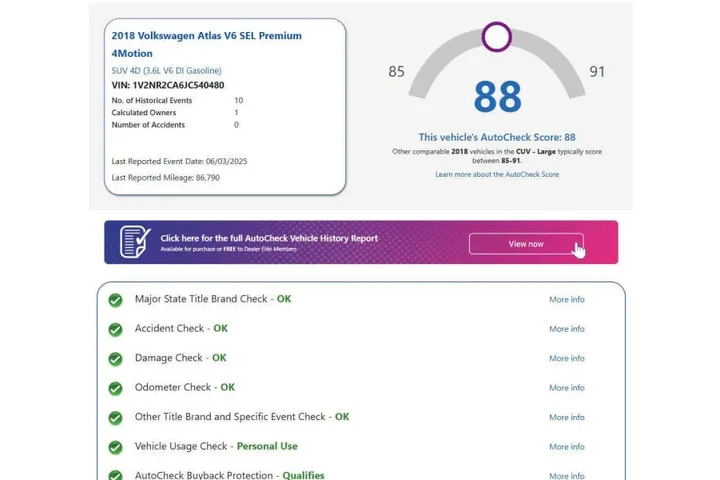The height and width of the screenshot is (480, 720).
Task: Show More info for Odometer Check
Action: click(x=567, y=388)
